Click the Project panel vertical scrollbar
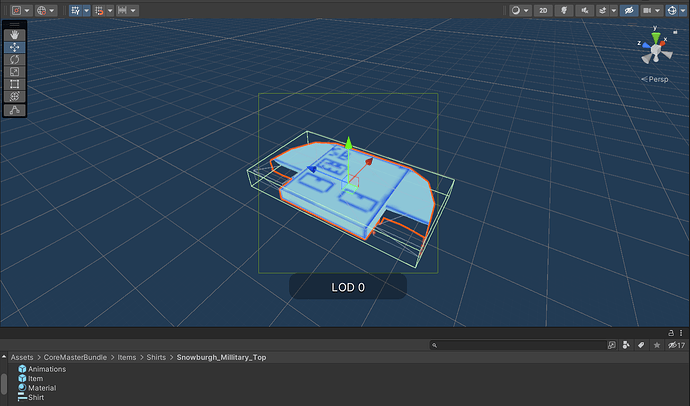 click(x=4, y=384)
